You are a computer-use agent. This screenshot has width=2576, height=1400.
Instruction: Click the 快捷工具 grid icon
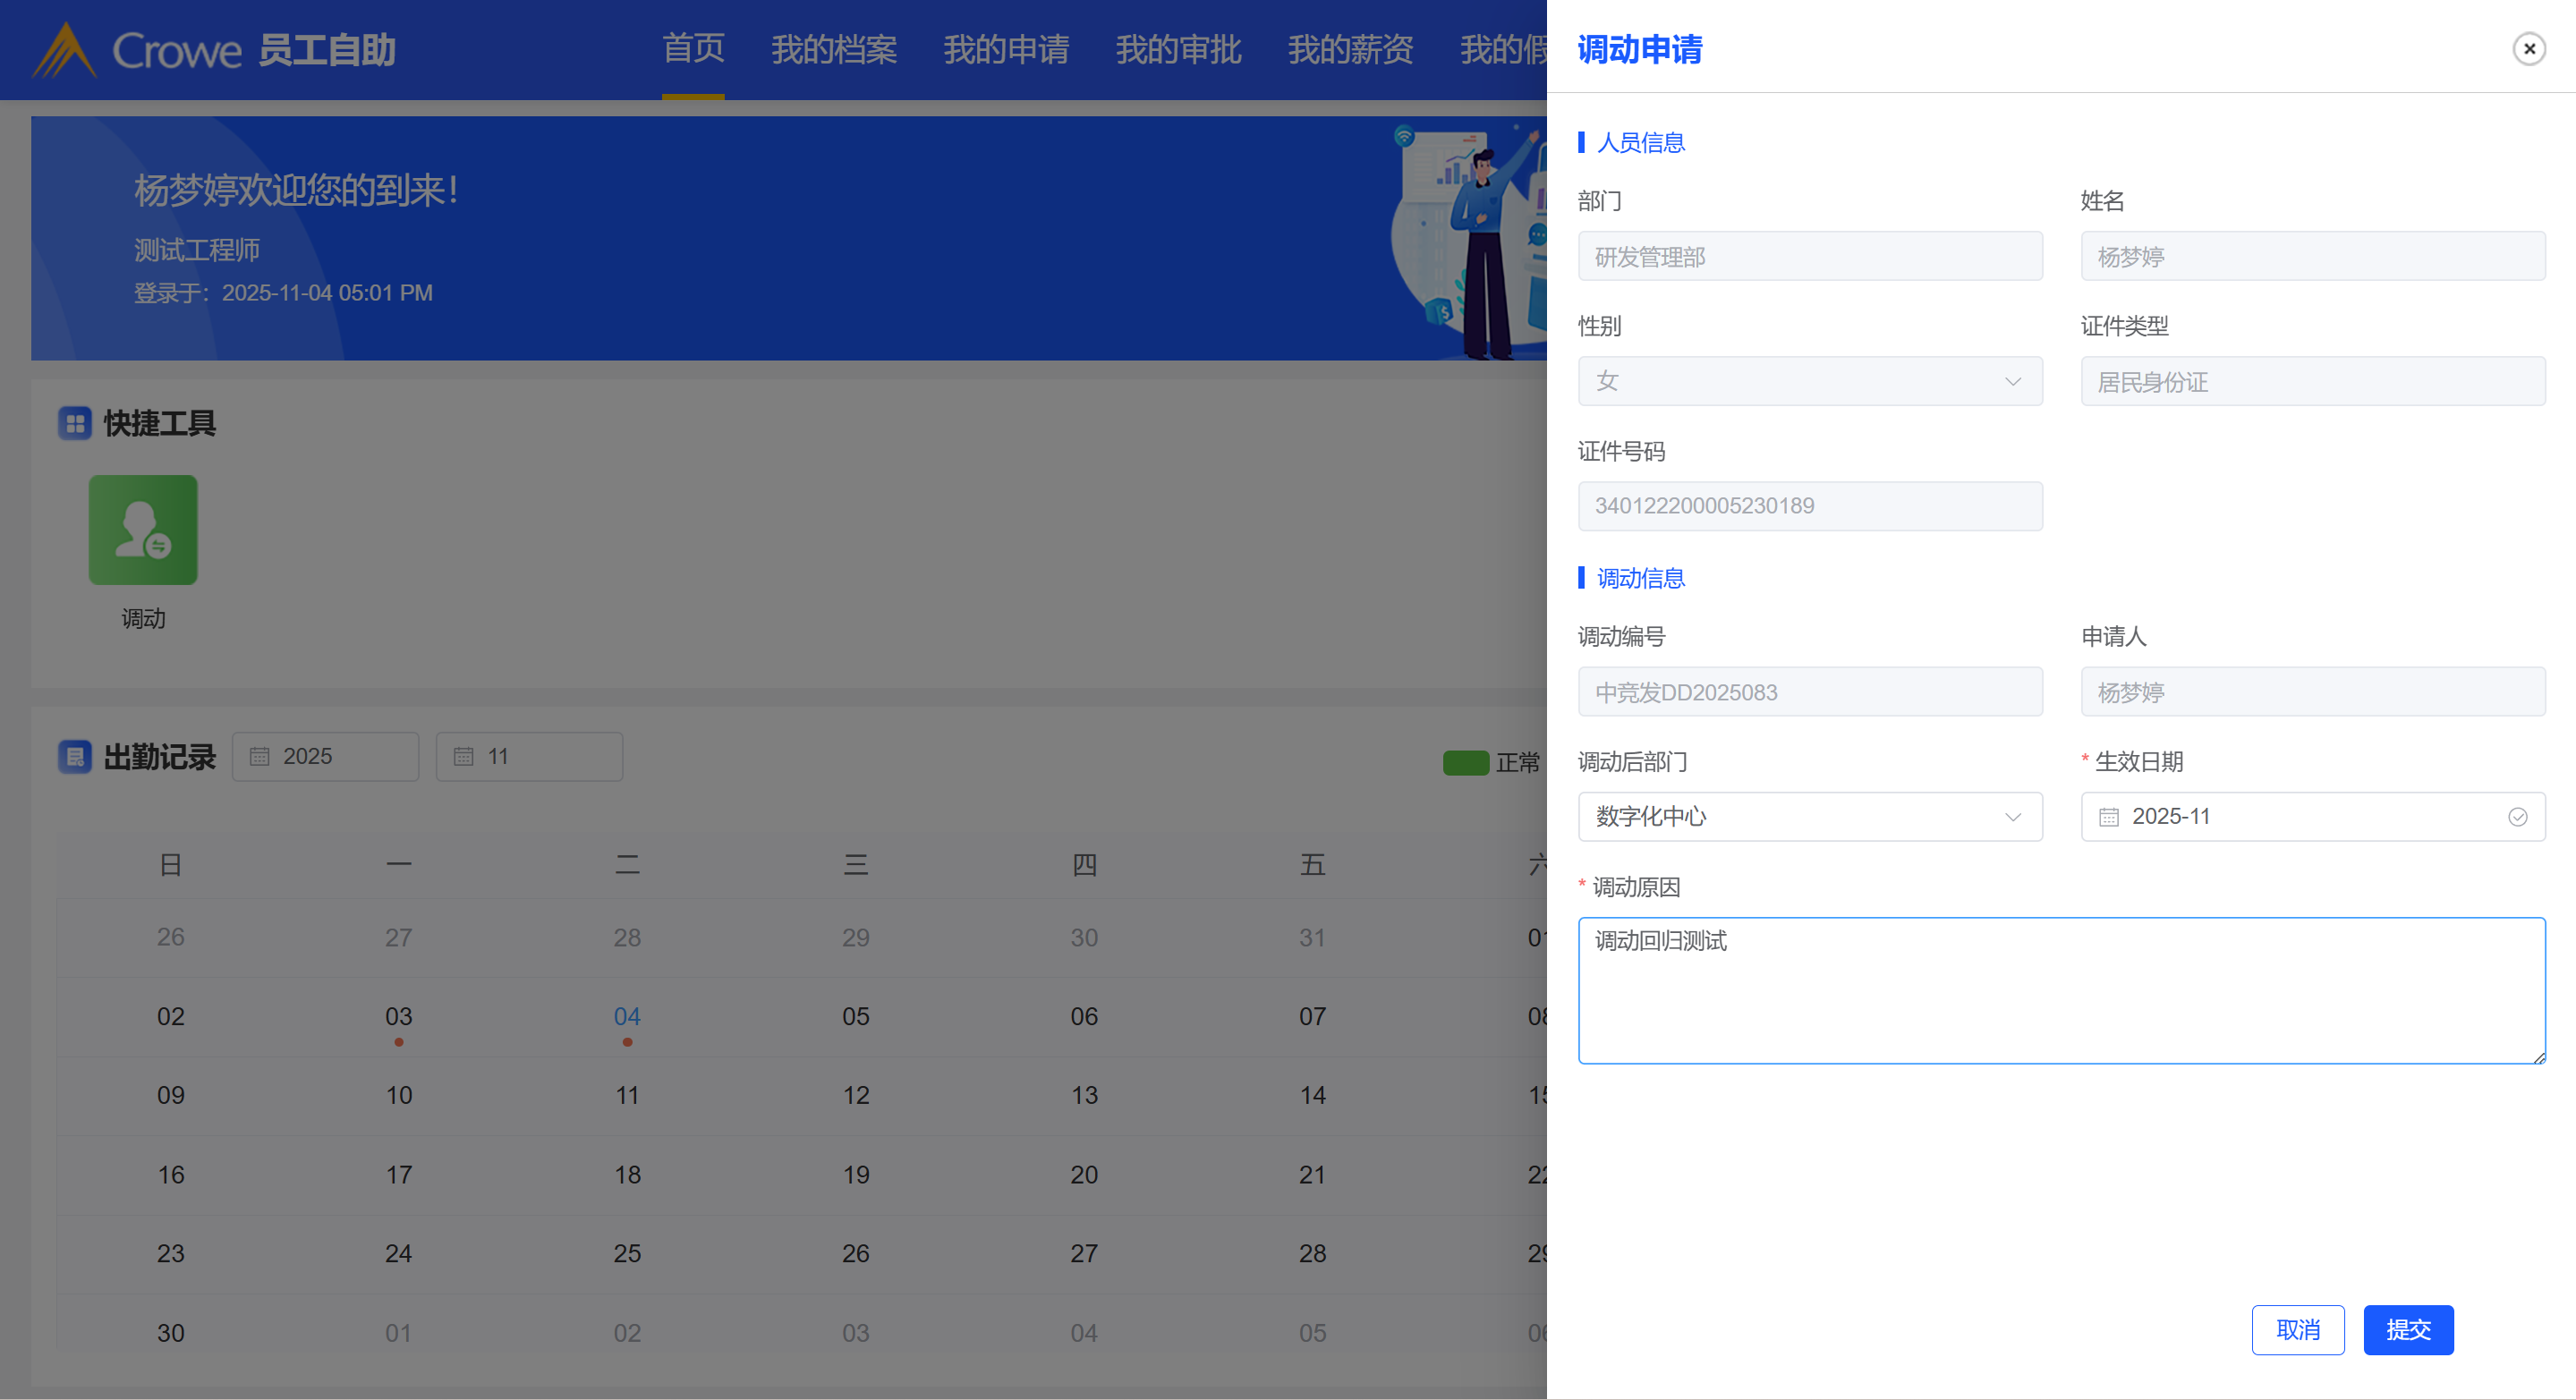coord(75,423)
